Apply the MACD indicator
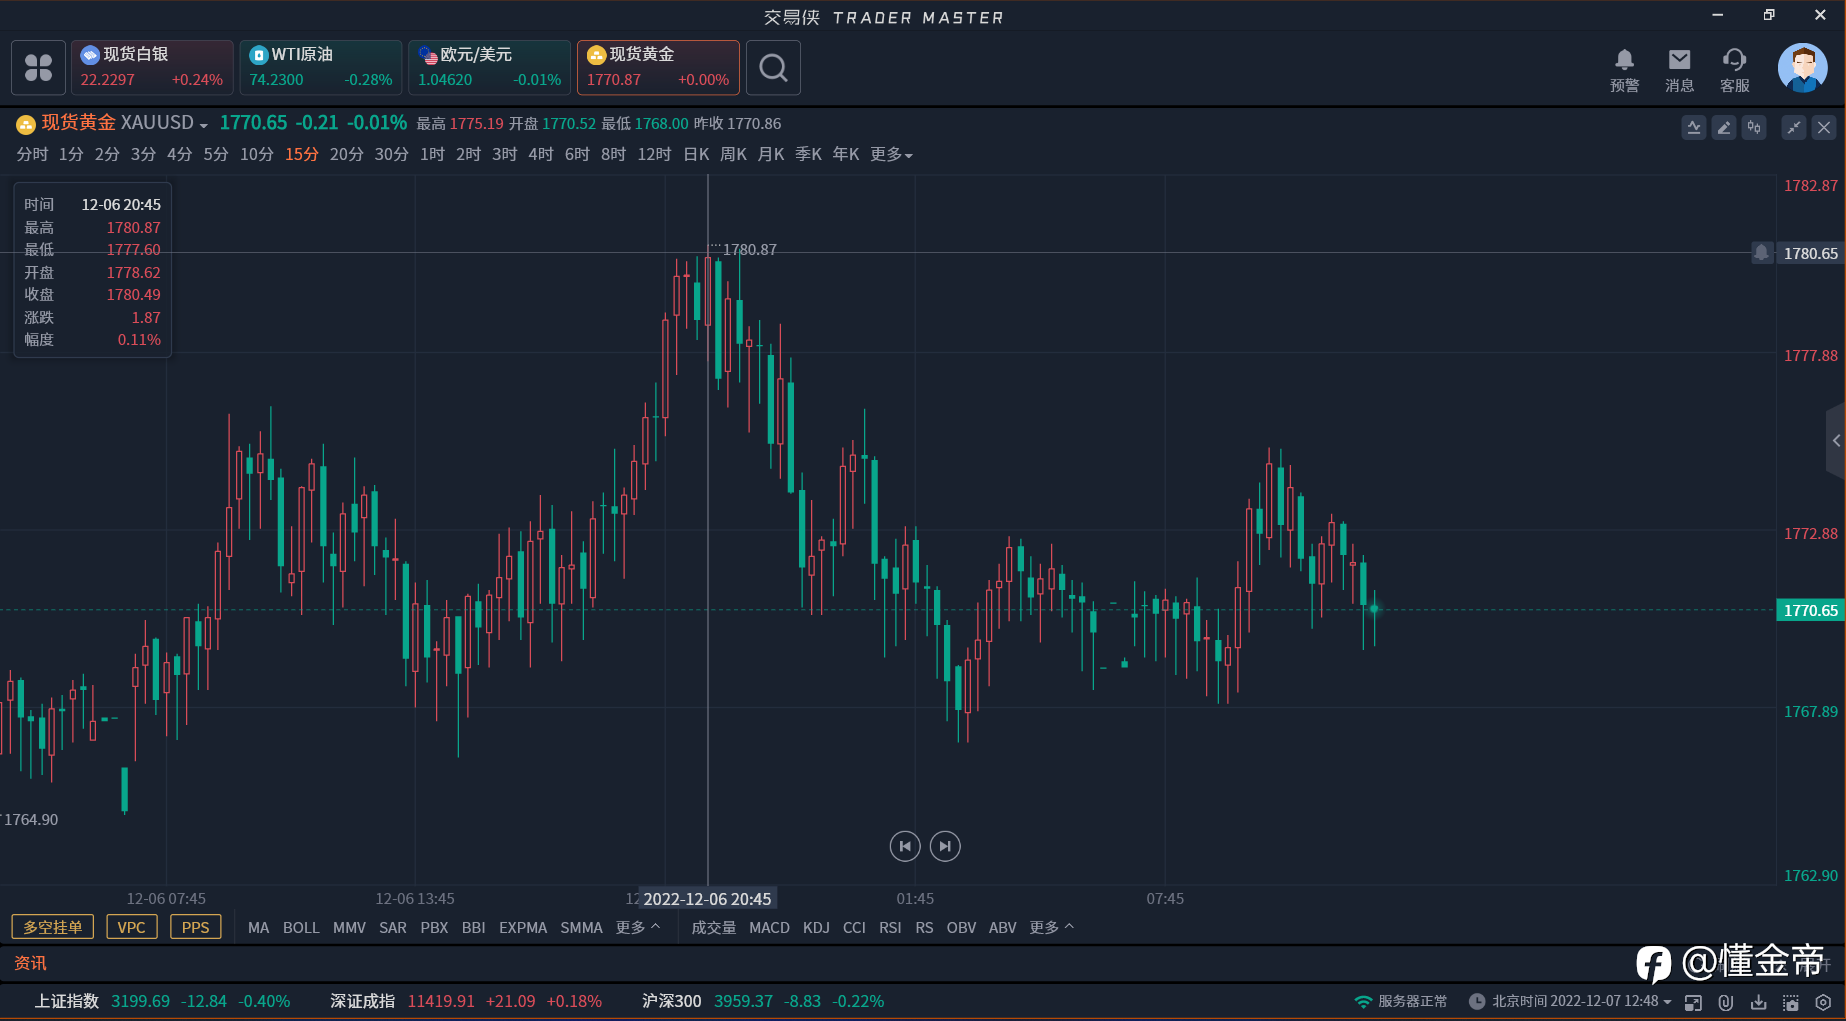 769,927
